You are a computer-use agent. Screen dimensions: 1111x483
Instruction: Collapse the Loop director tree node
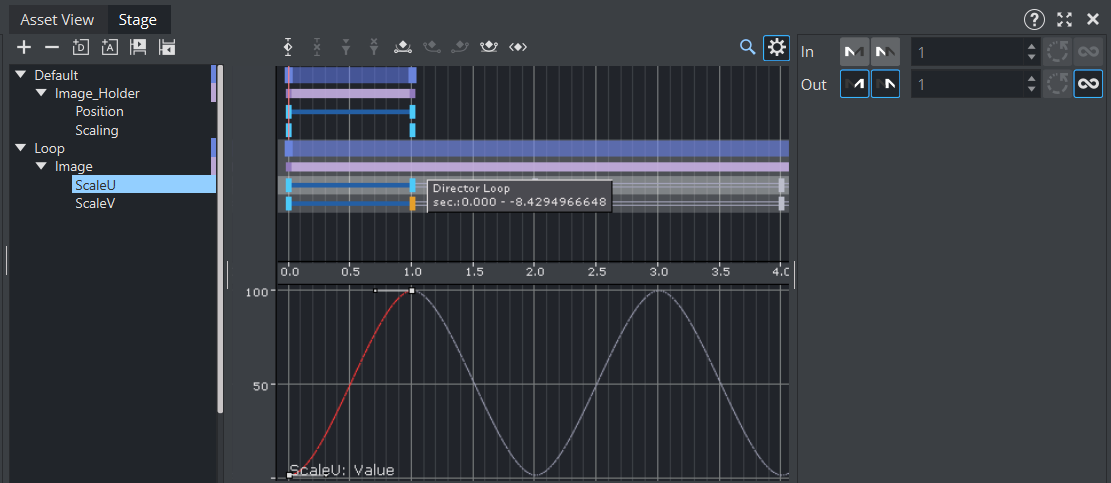click(x=21, y=148)
